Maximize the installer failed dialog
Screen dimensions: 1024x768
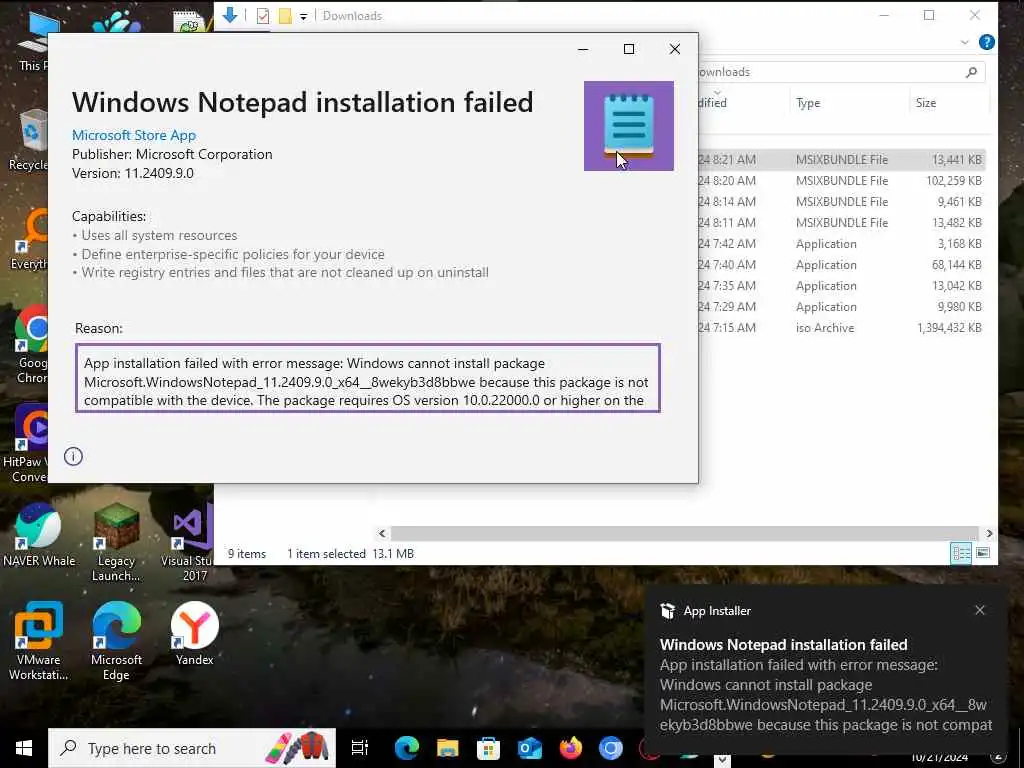(x=629, y=49)
